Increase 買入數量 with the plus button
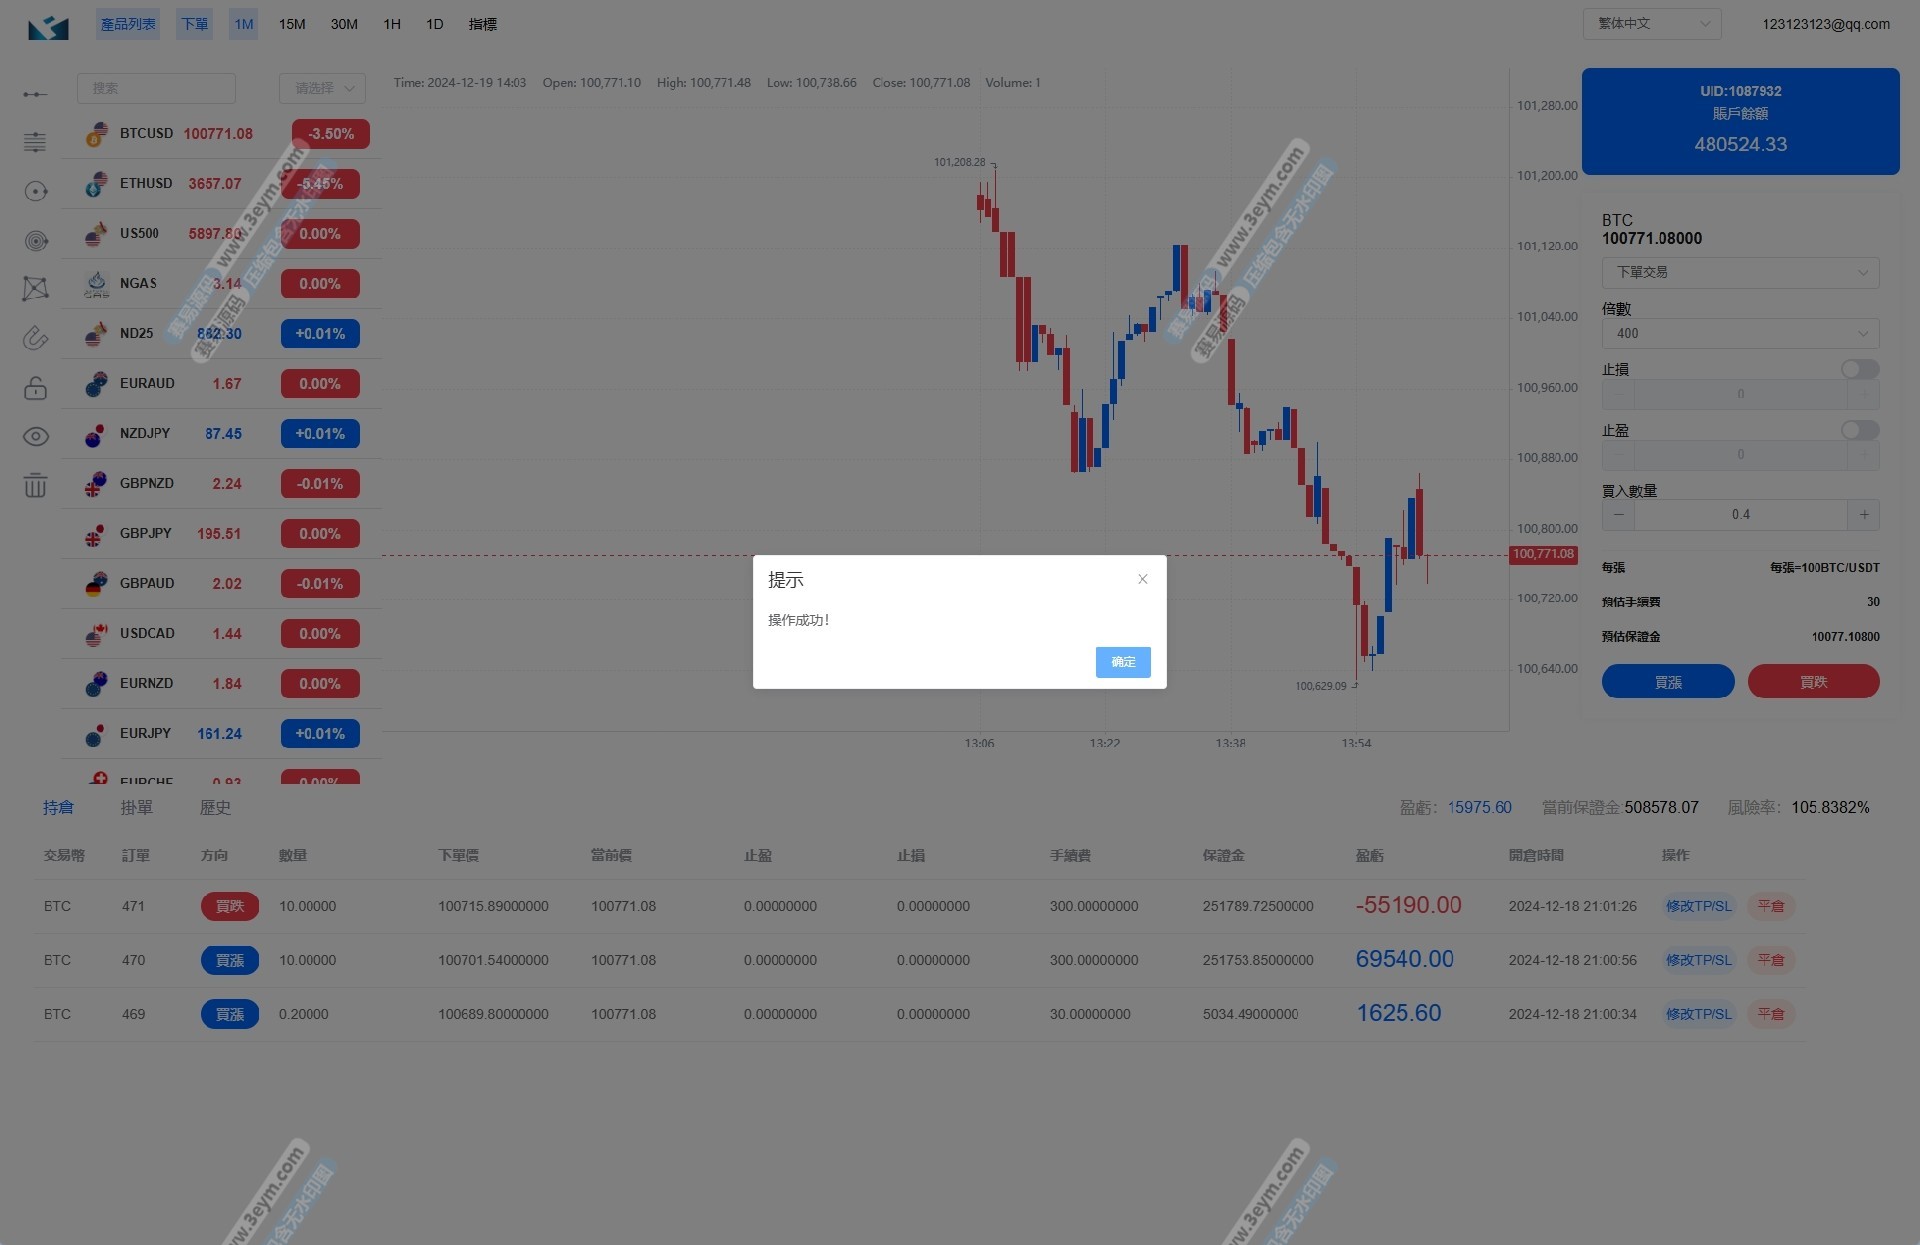The image size is (1920, 1245). point(1863,515)
